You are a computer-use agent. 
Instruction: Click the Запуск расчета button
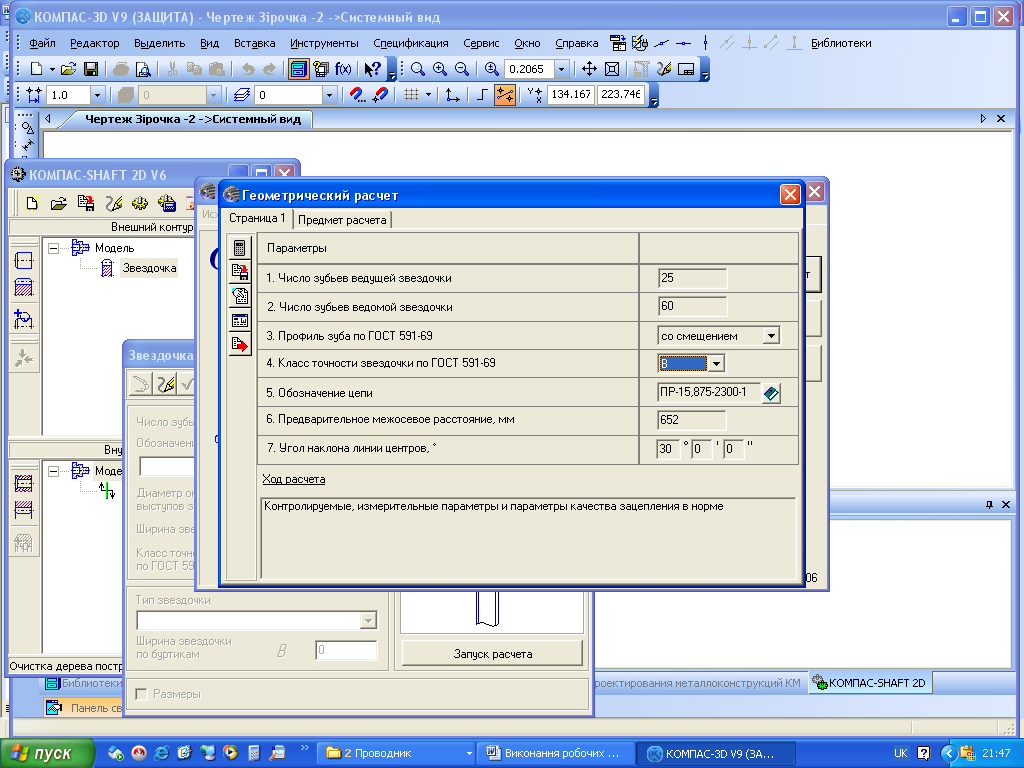point(492,654)
